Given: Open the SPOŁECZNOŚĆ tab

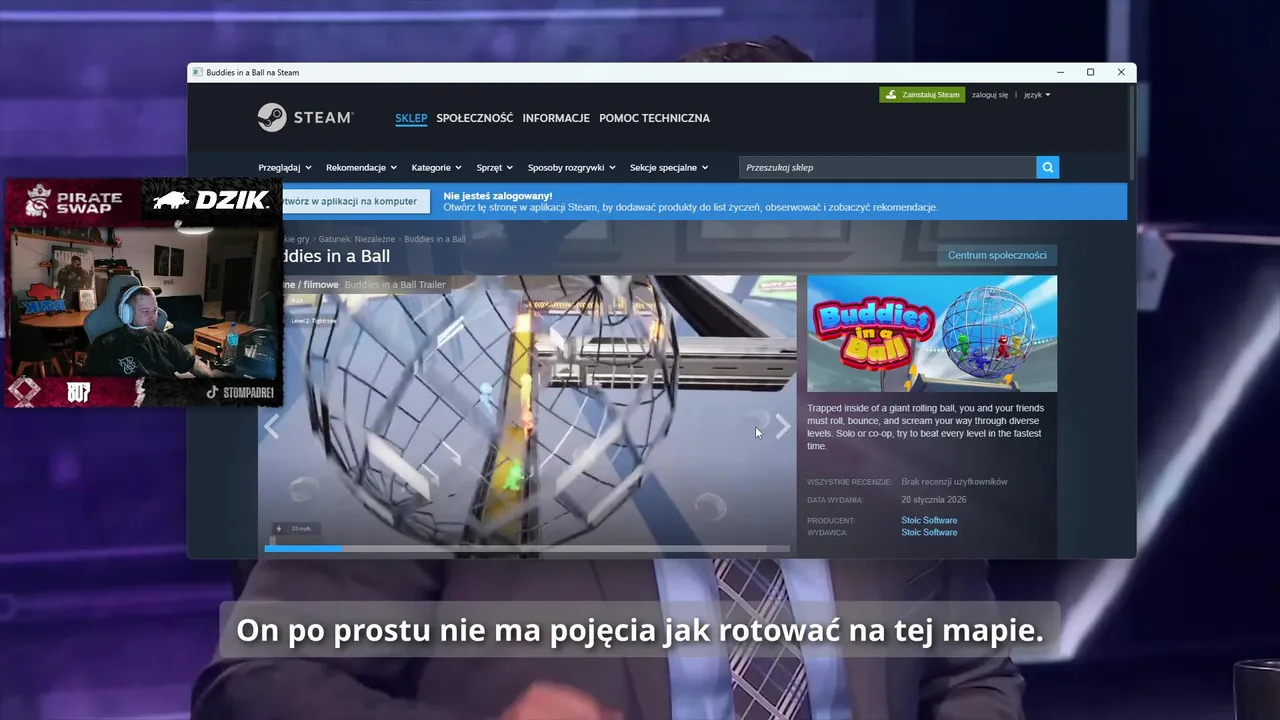Looking at the screenshot, I should click(475, 118).
